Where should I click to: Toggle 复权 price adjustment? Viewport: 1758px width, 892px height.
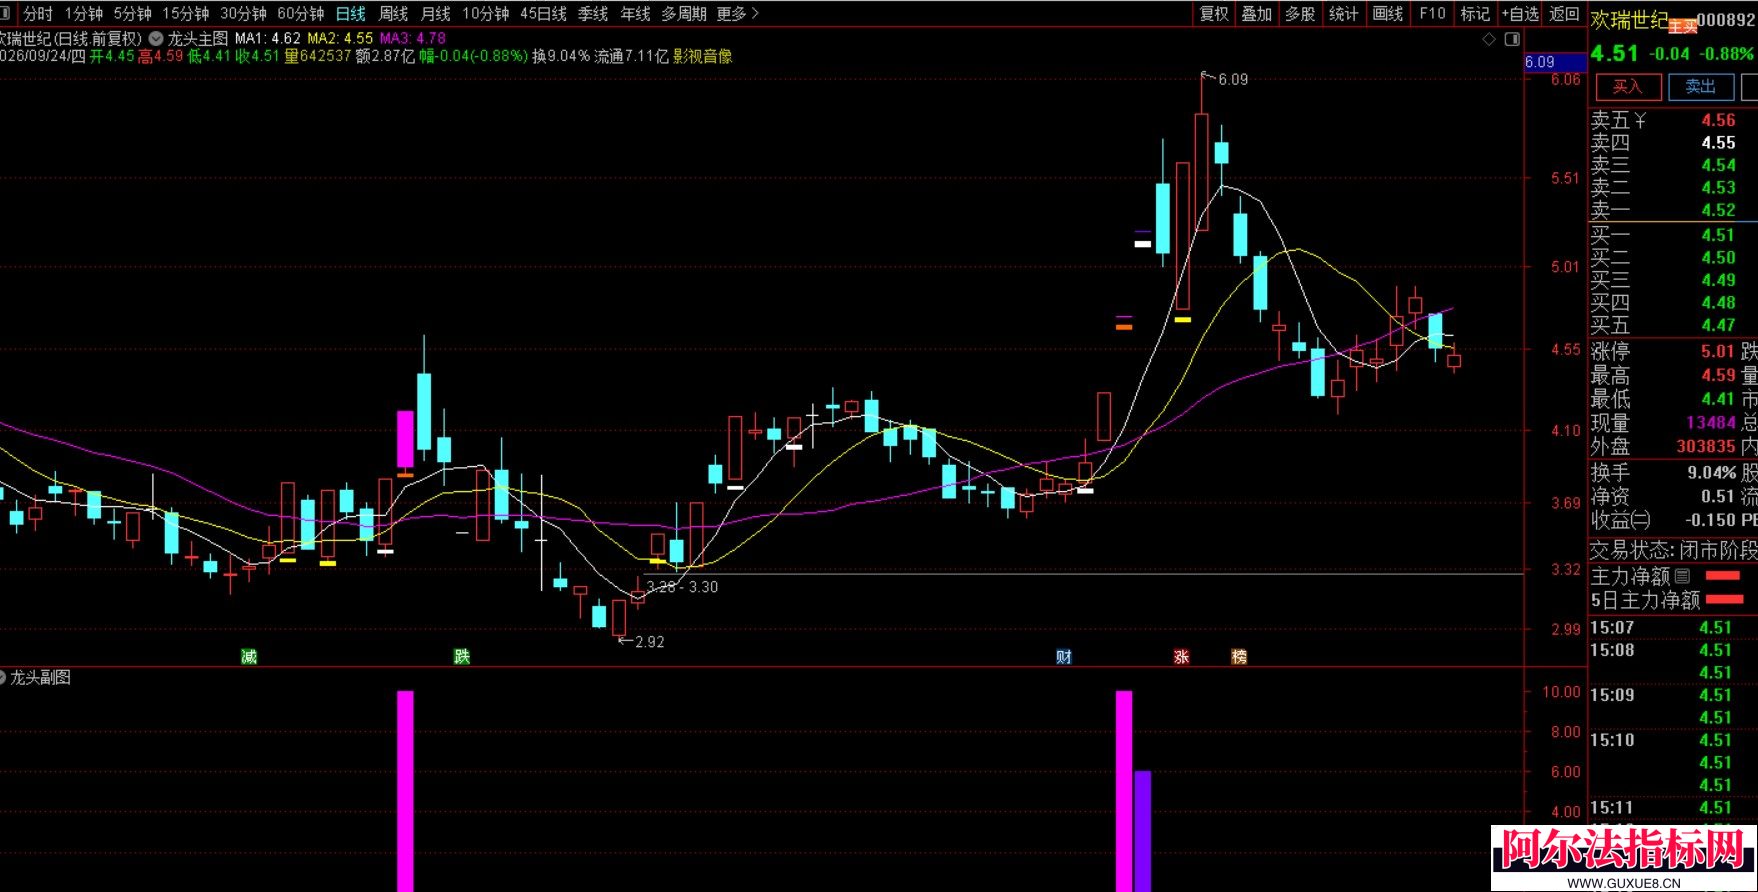click(x=1214, y=13)
